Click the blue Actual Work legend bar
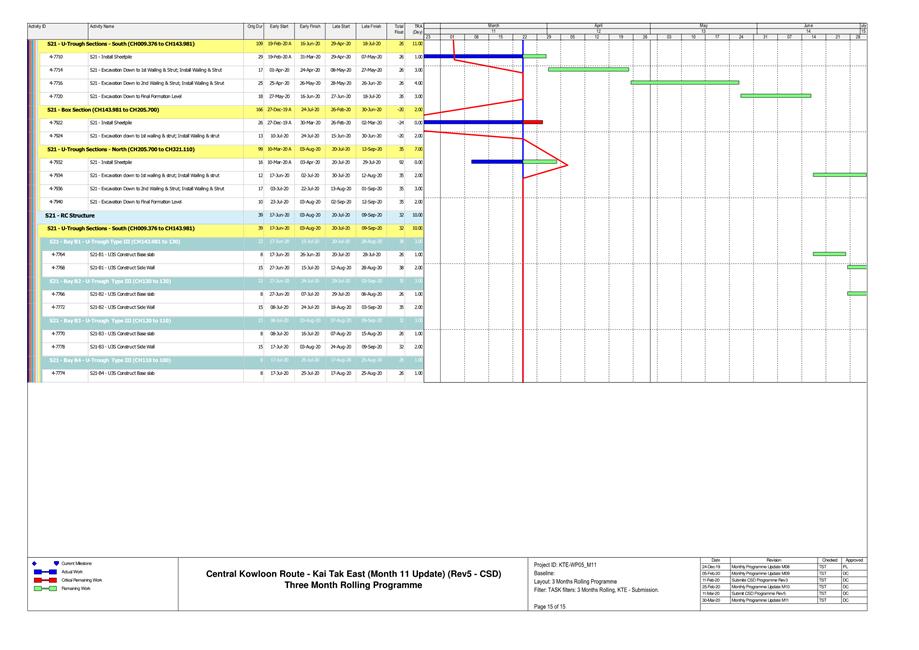The image size is (919, 650). (x=44, y=572)
